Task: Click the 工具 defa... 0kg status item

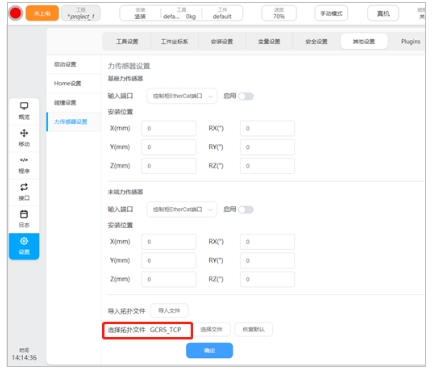Action: (x=180, y=13)
